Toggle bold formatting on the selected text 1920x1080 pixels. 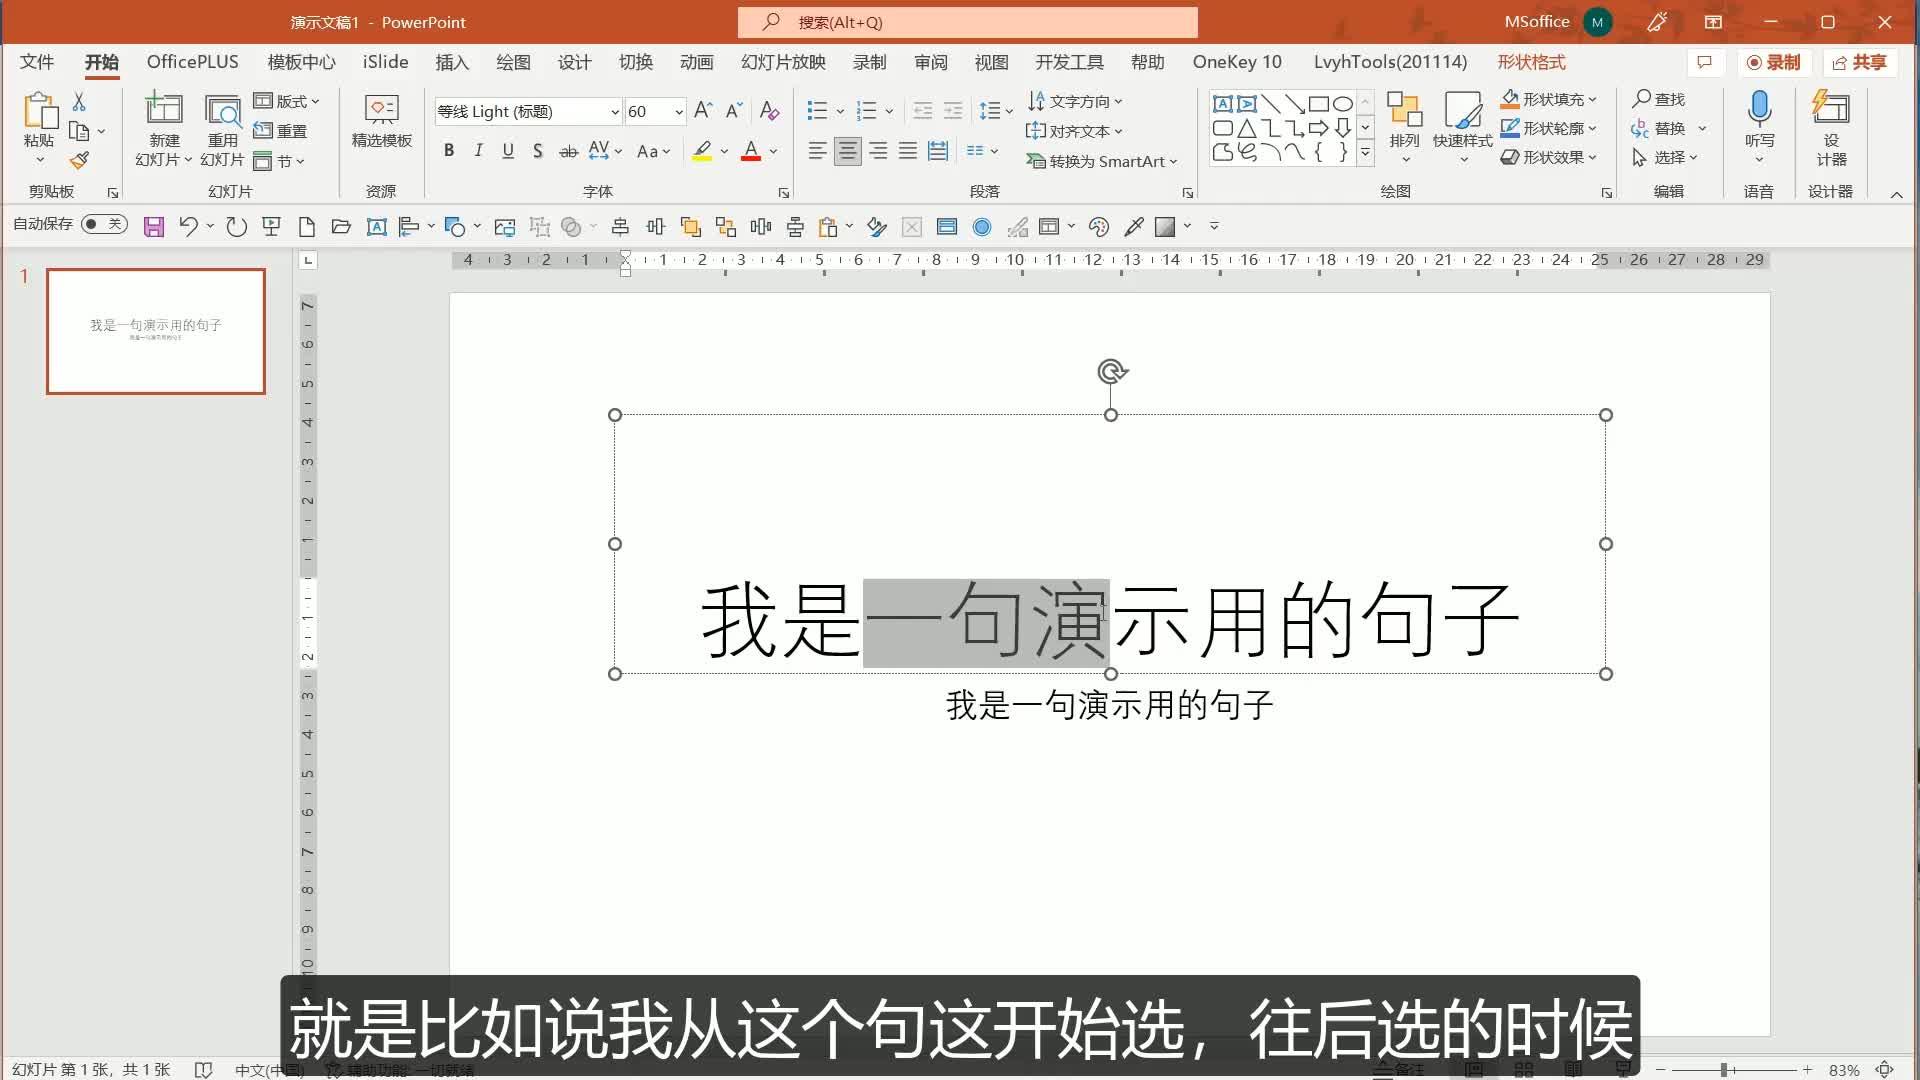pos(448,150)
